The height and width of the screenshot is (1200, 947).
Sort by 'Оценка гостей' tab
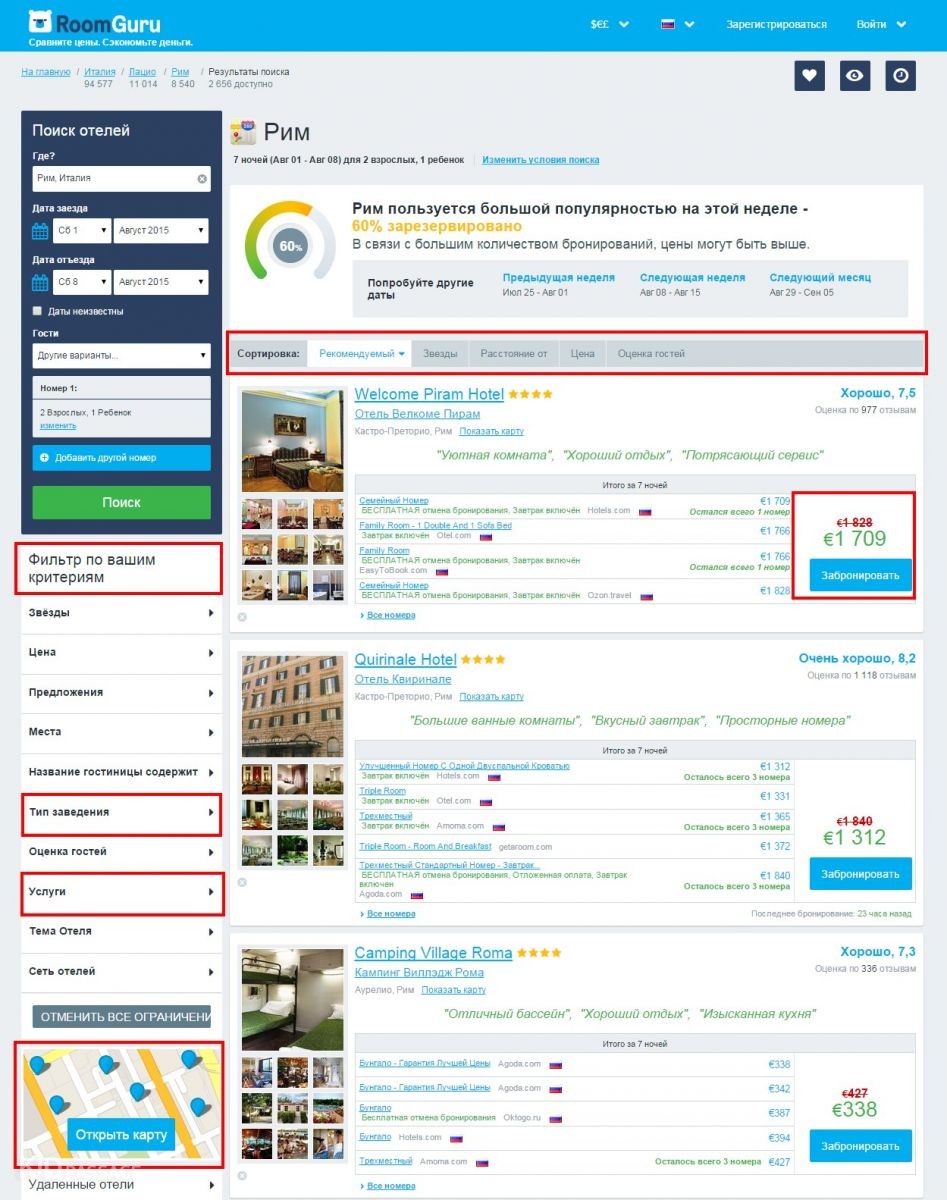(651, 354)
